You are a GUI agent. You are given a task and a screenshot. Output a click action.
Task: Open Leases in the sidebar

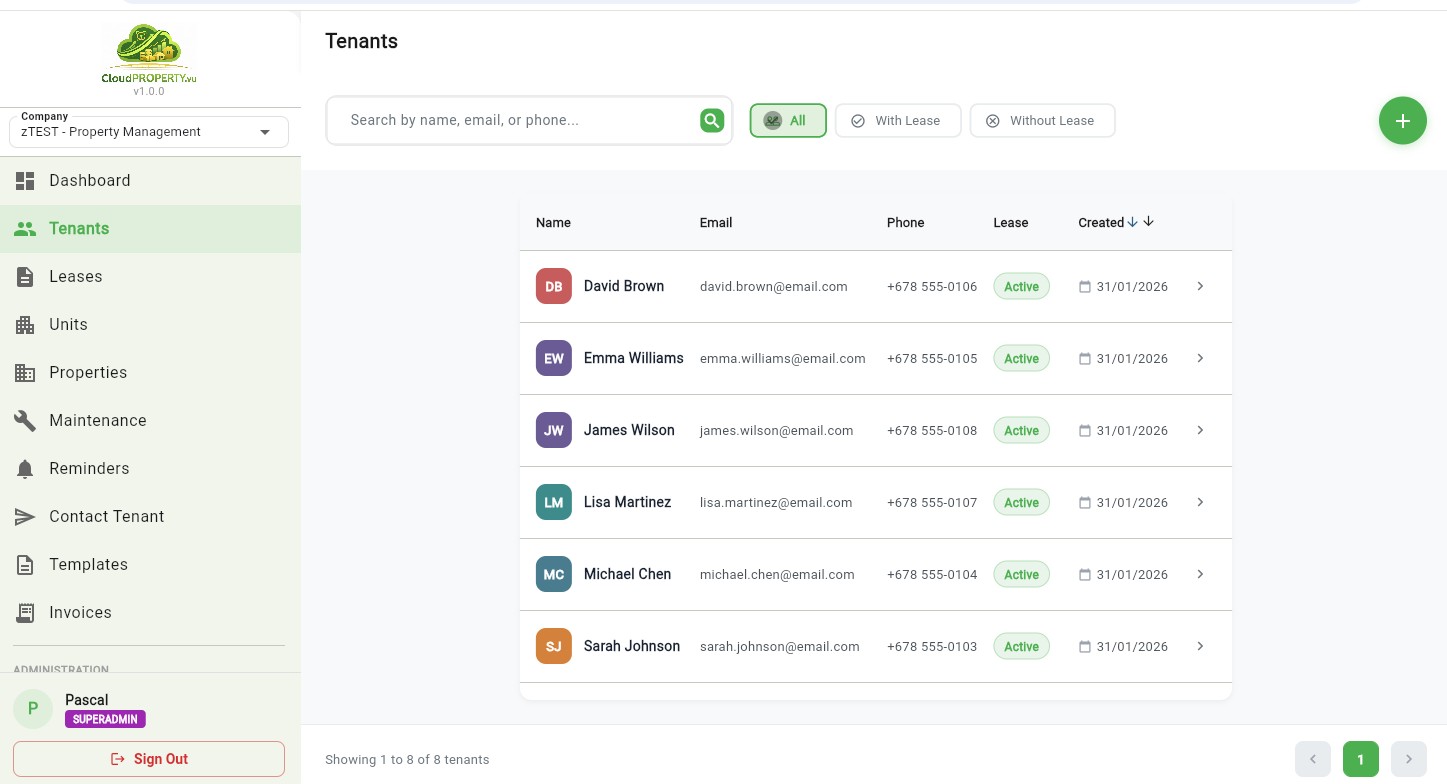[76, 276]
